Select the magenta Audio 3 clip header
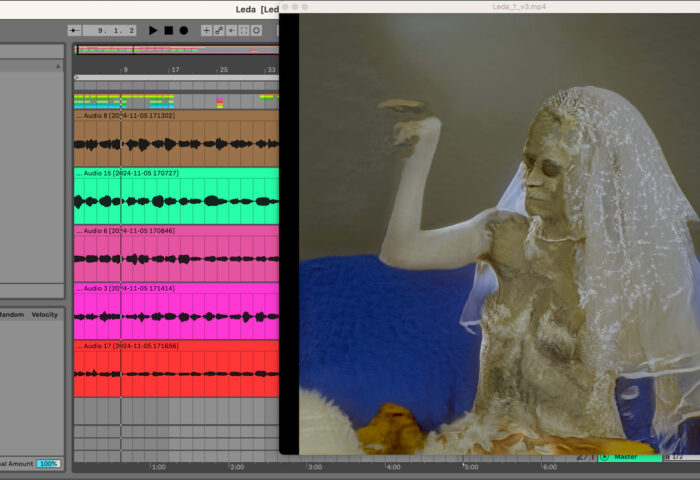This screenshot has height=480, width=700. click(176, 288)
